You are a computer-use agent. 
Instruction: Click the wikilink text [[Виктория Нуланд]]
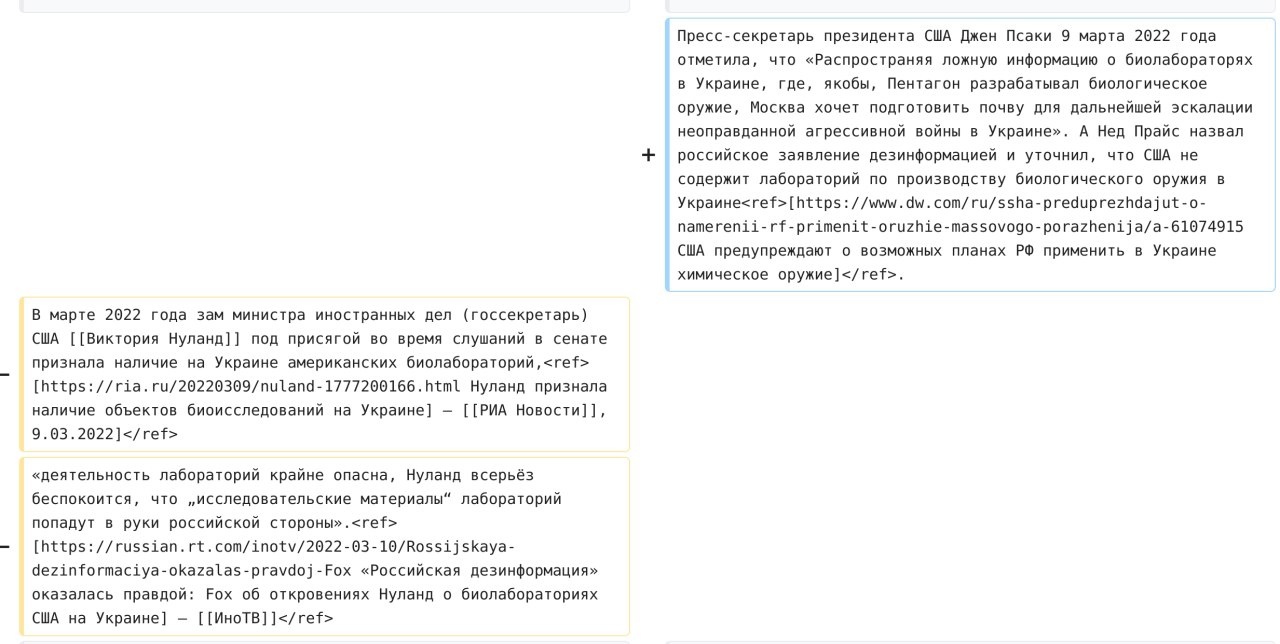(x=153, y=339)
